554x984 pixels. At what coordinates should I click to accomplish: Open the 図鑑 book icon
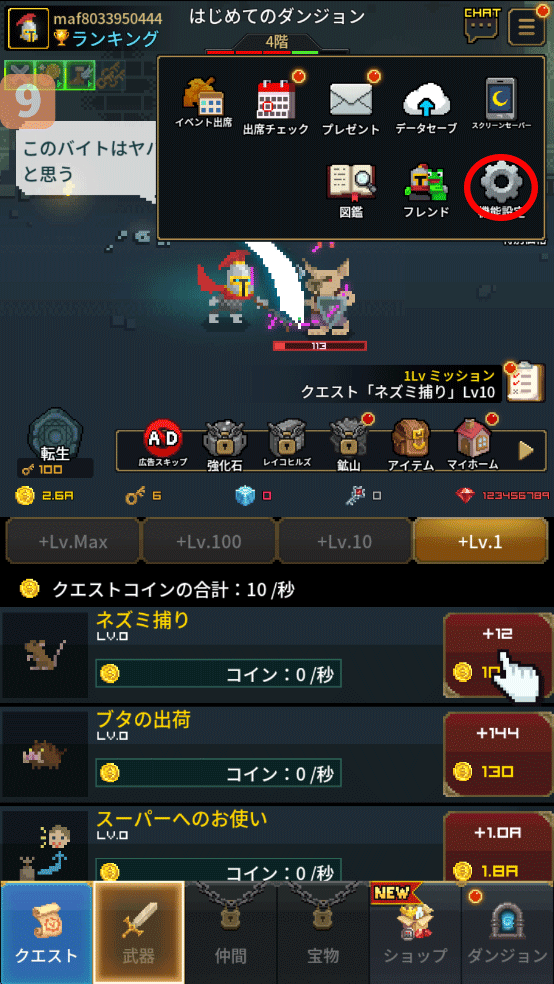click(x=351, y=191)
